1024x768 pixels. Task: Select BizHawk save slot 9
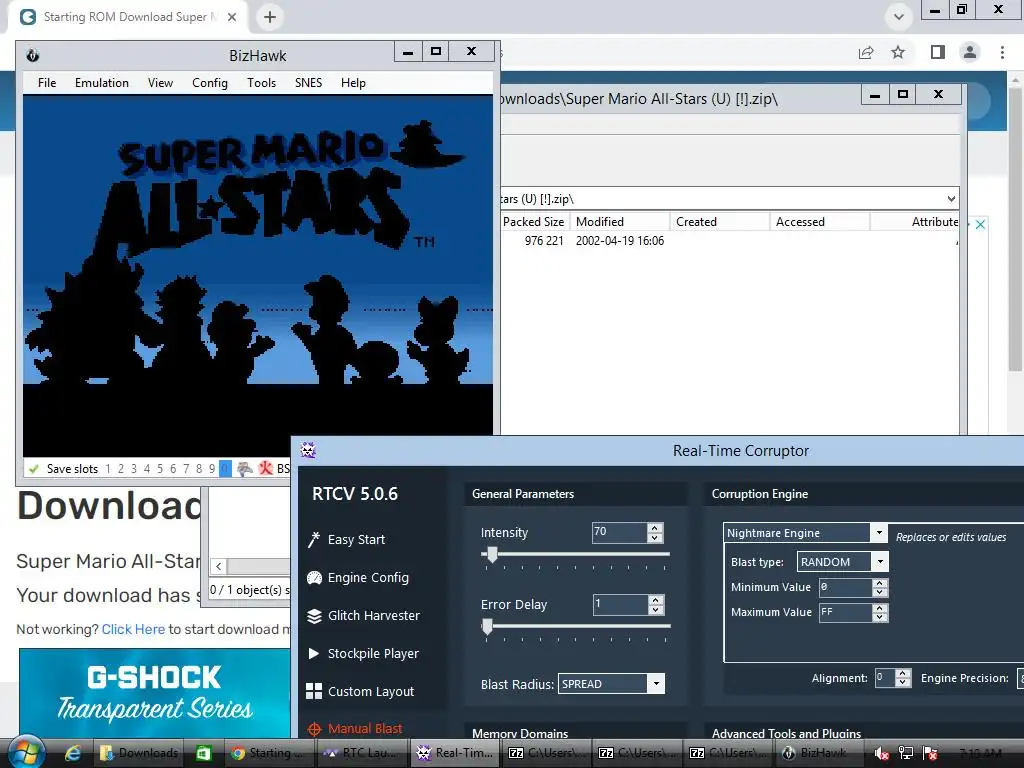point(212,468)
